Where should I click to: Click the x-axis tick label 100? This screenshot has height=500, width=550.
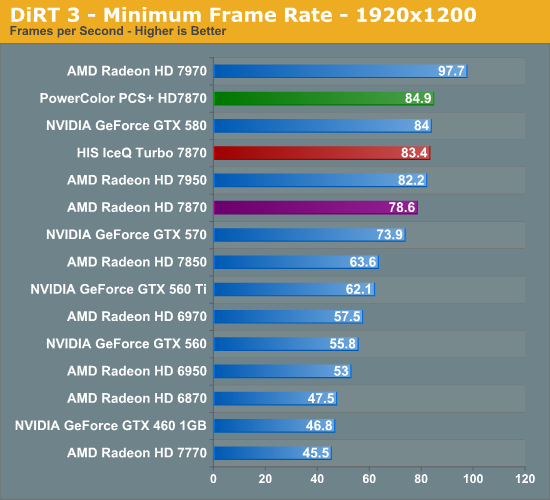(473, 479)
